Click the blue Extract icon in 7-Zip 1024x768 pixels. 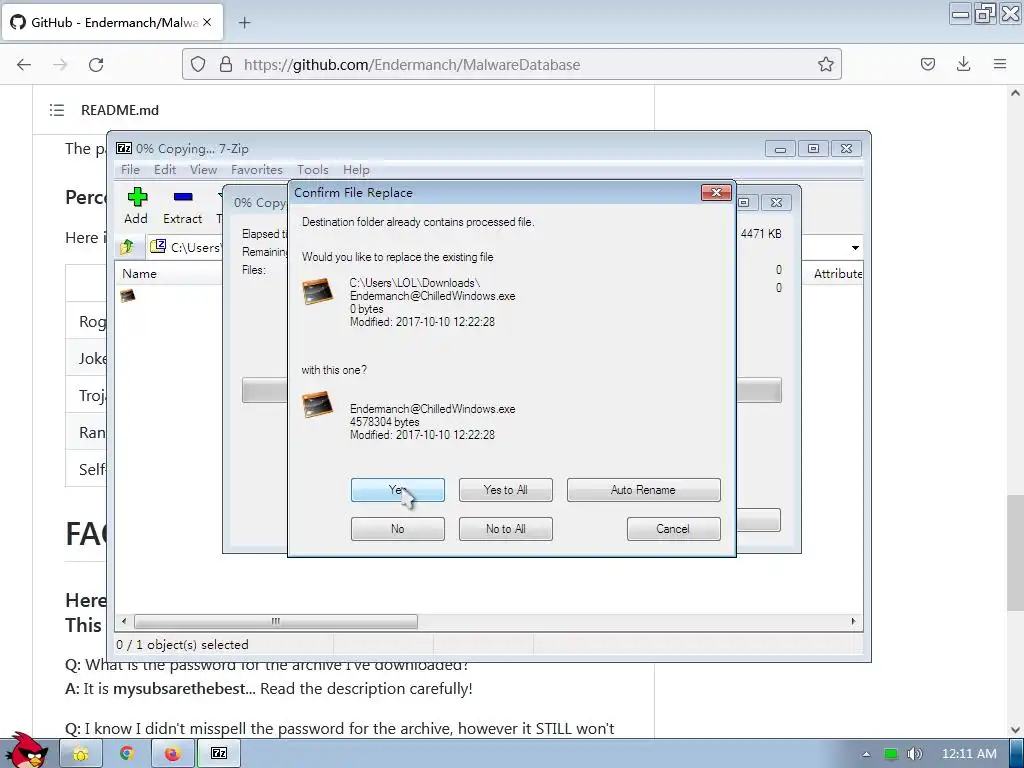(x=183, y=197)
